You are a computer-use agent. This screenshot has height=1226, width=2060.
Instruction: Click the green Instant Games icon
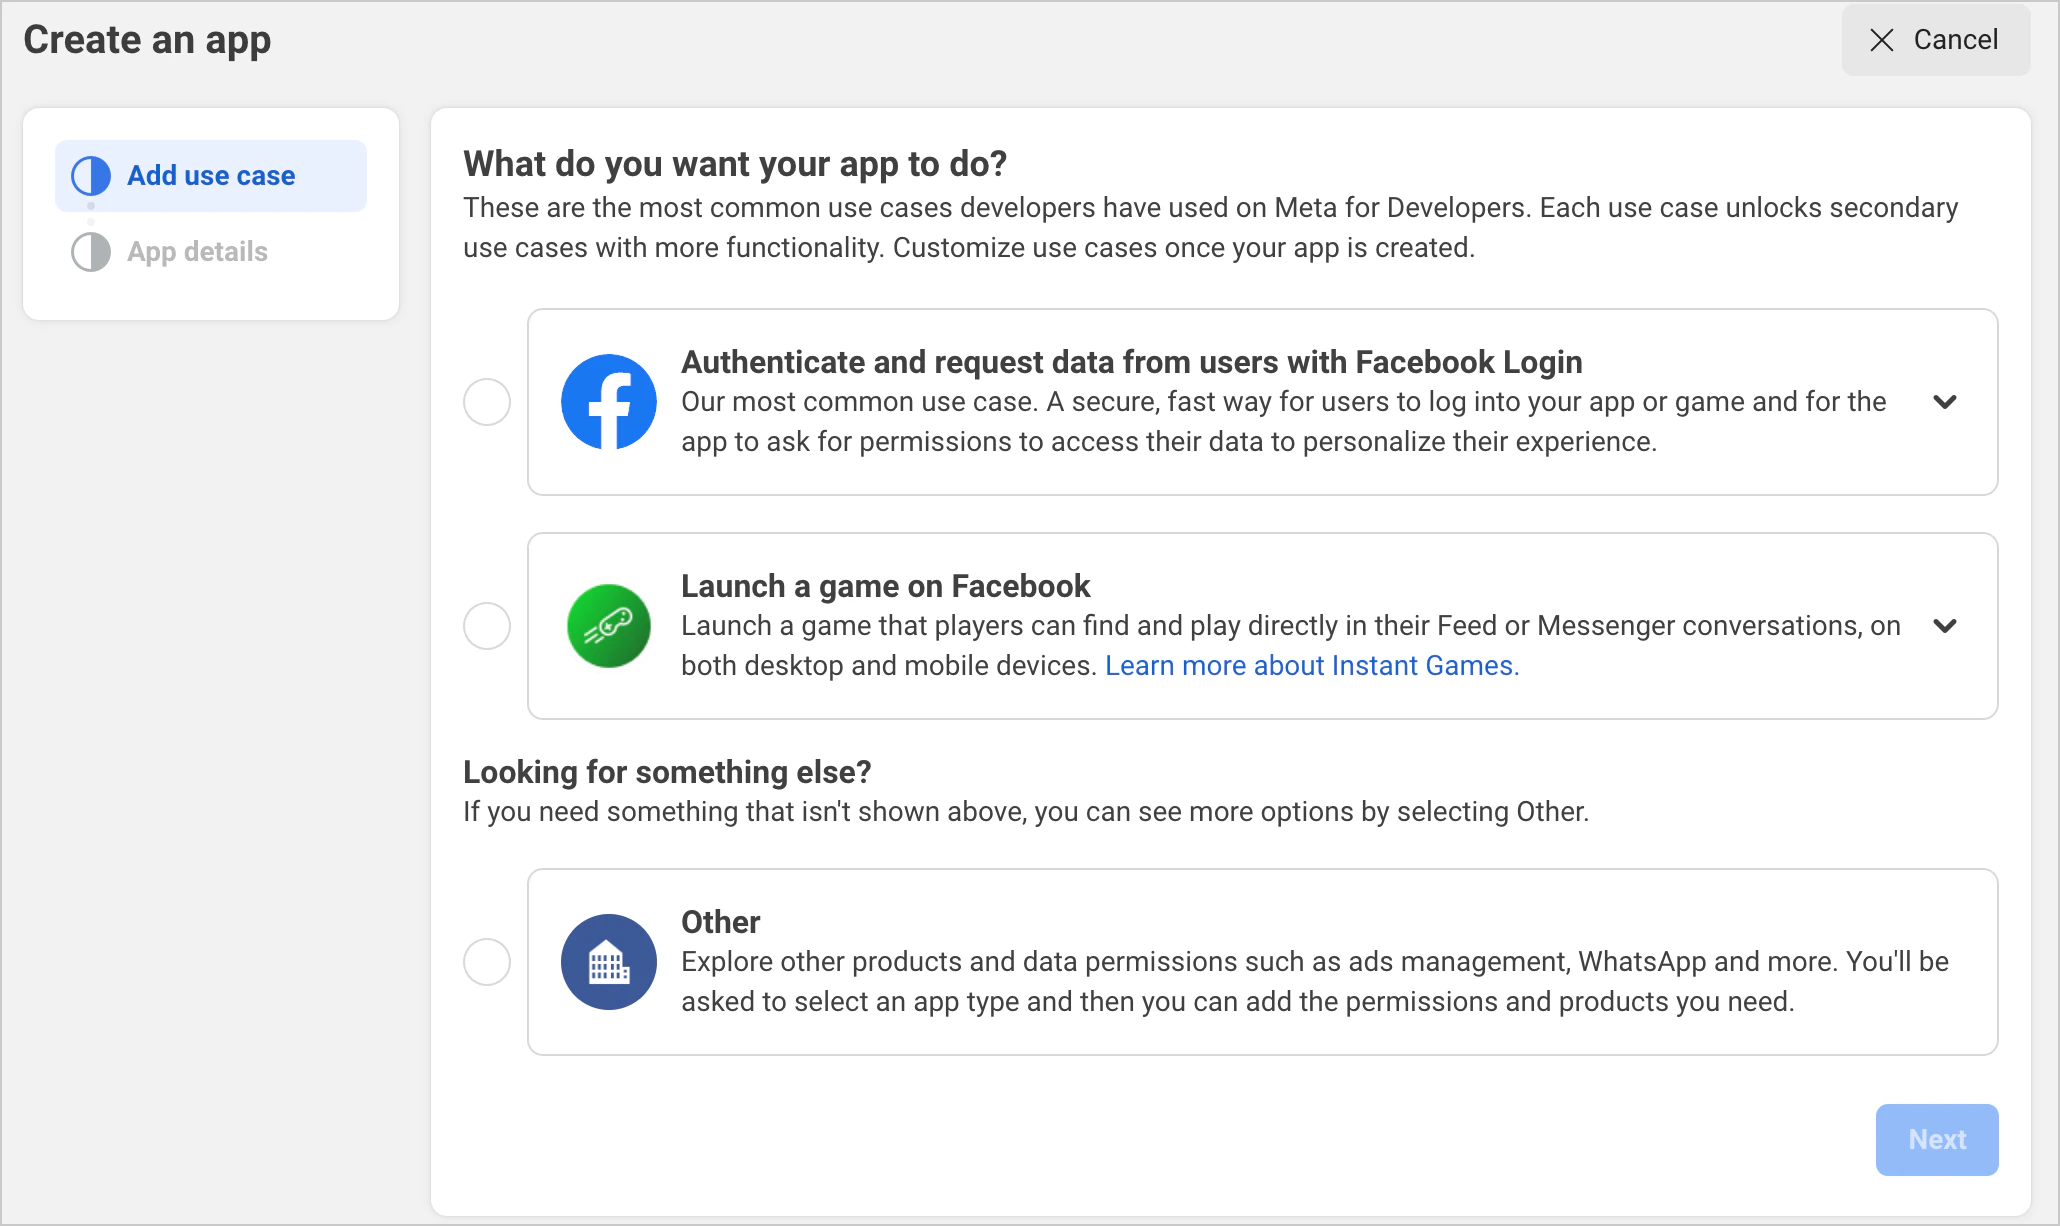click(x=607, y=626)
